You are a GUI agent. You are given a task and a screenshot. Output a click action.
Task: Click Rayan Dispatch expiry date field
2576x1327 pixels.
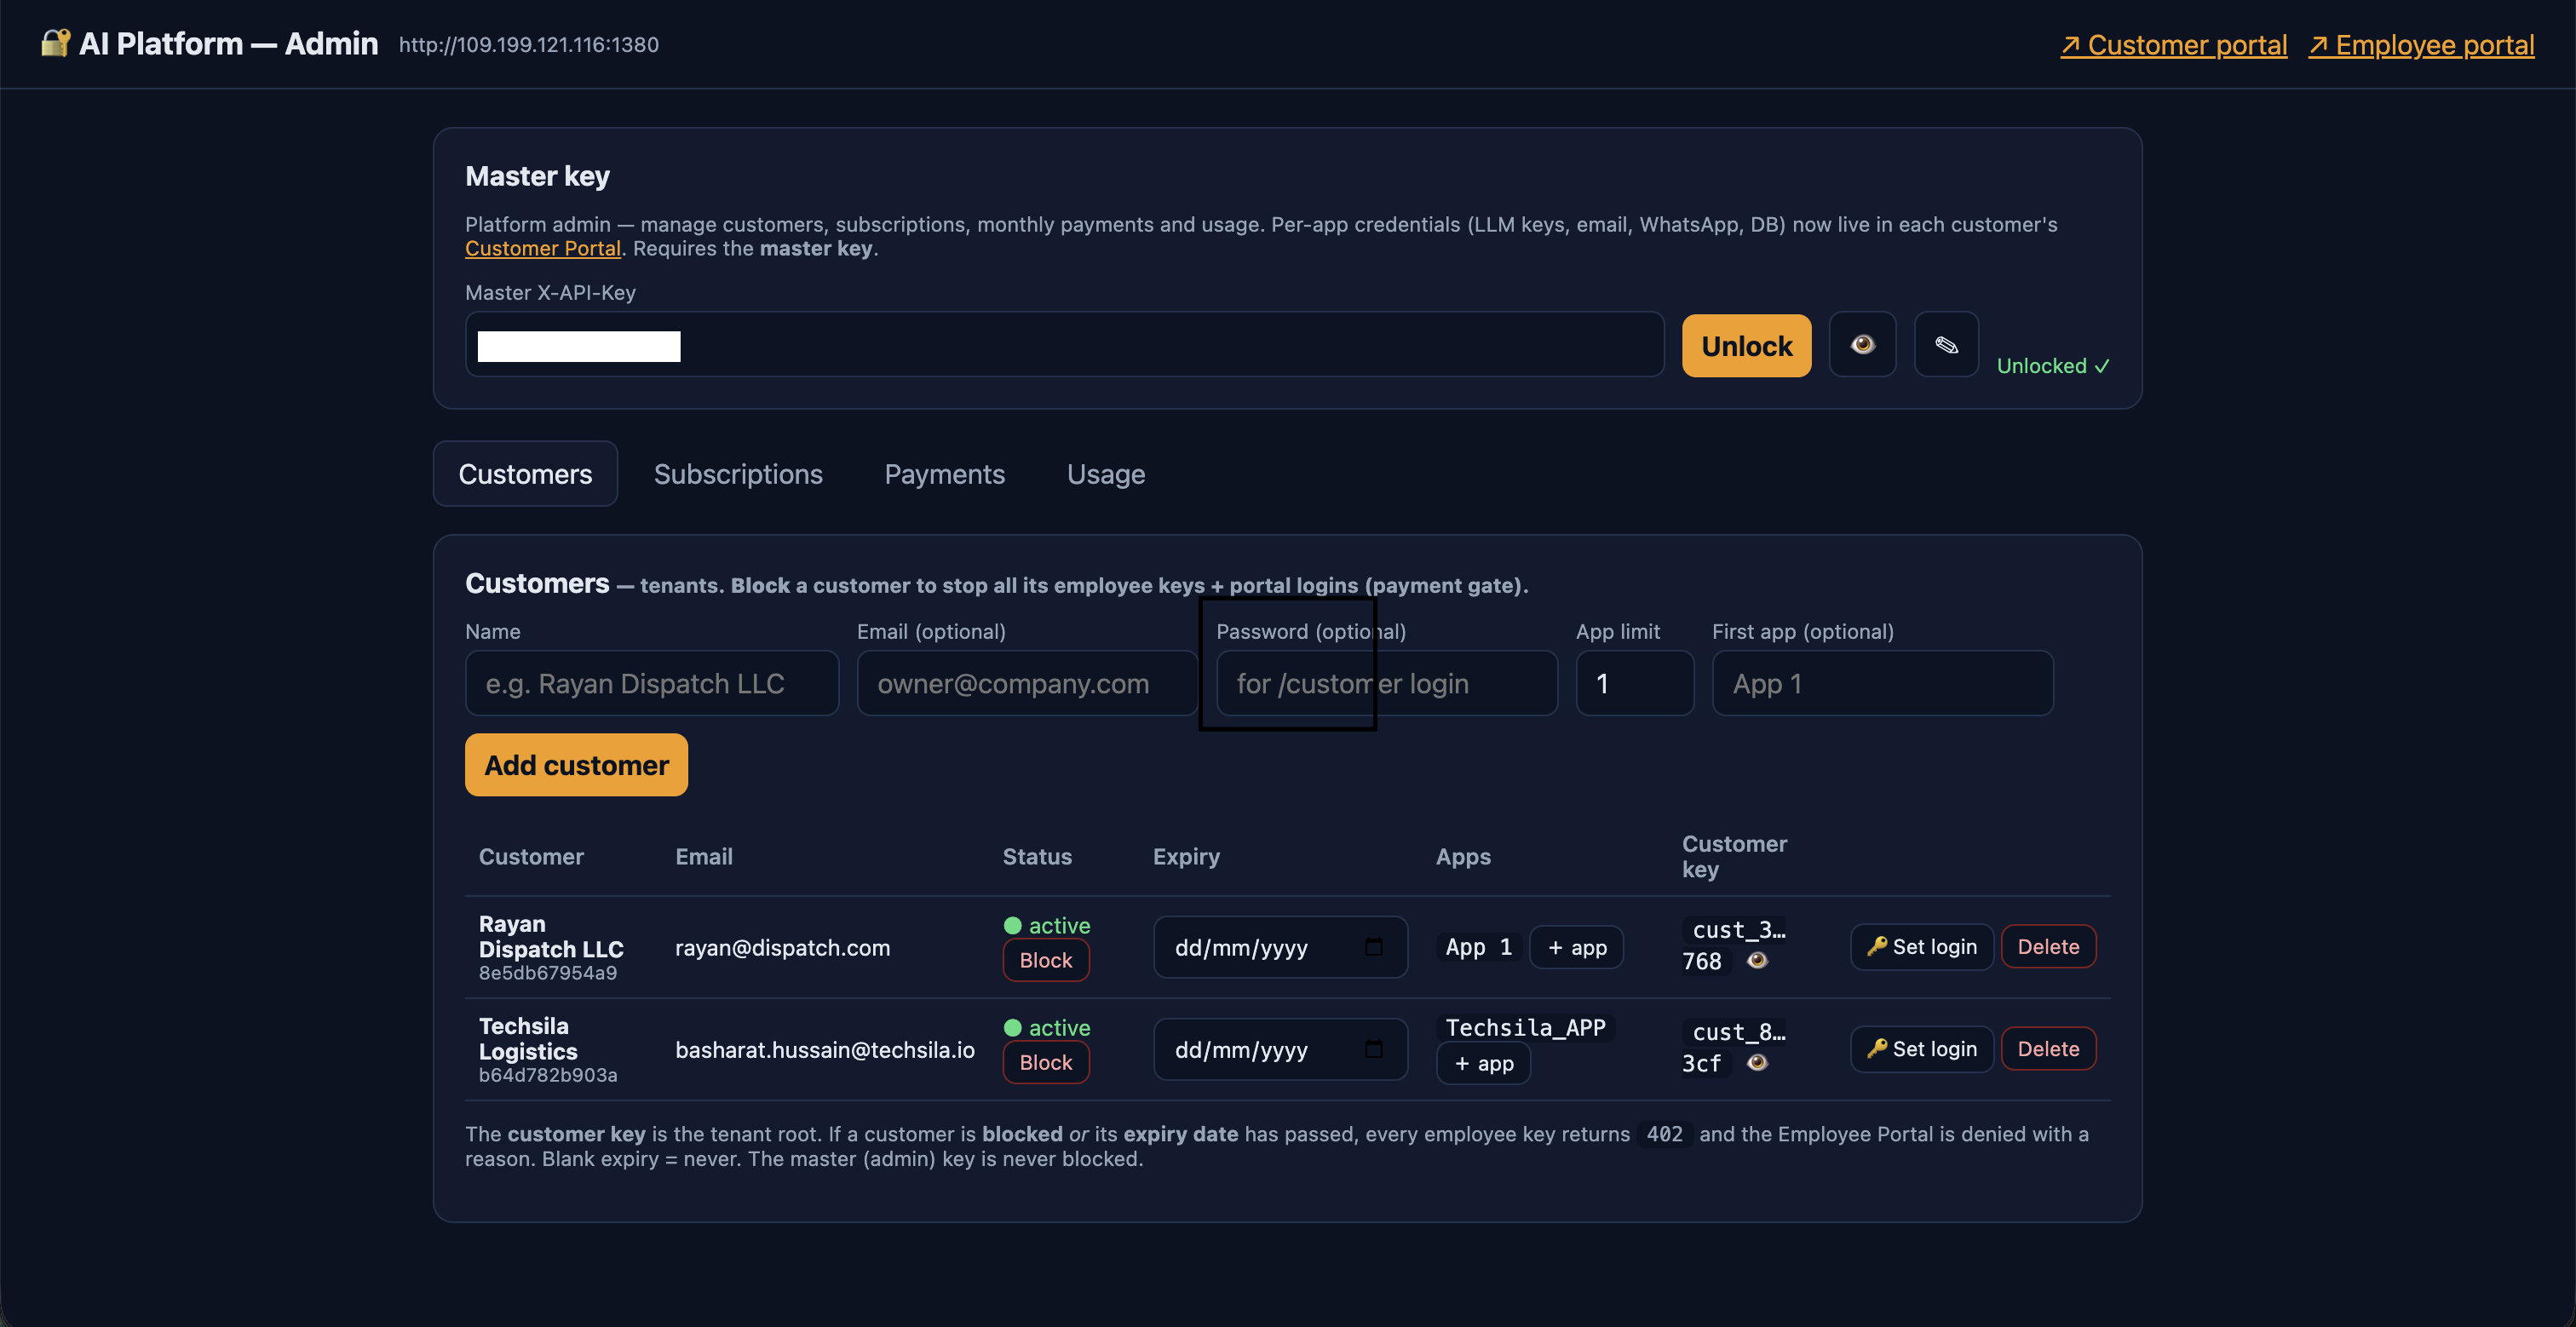click(1280, 947)
